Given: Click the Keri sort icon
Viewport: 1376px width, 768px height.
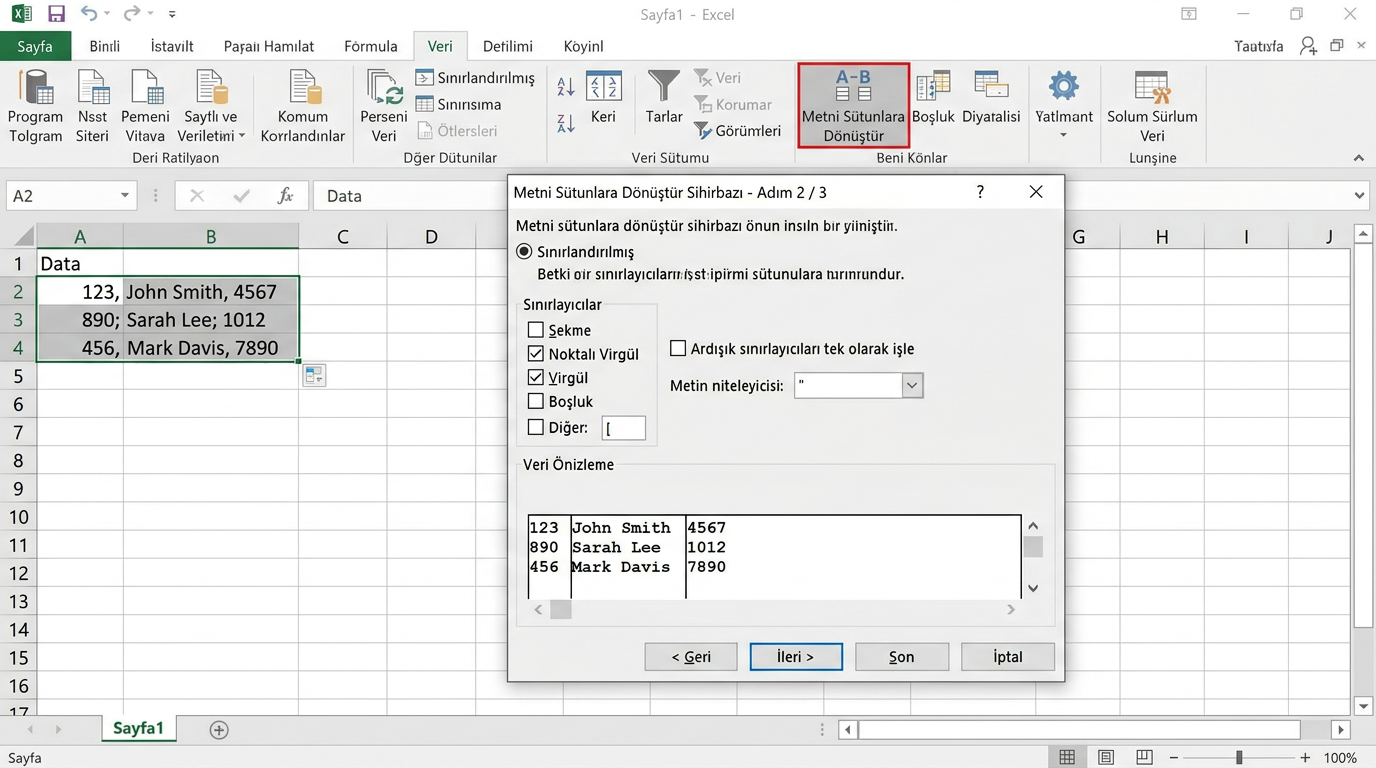Looking at the screenshot, I should (603, 87).
